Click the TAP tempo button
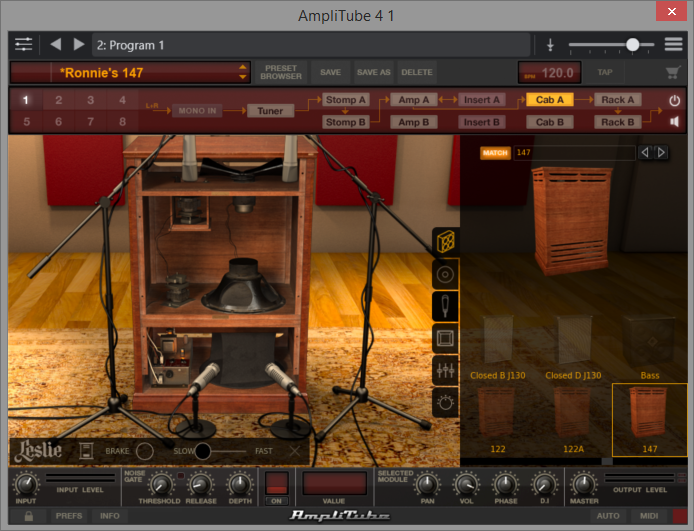This screenshot has height=531, width=694. (x=605, y=72)
